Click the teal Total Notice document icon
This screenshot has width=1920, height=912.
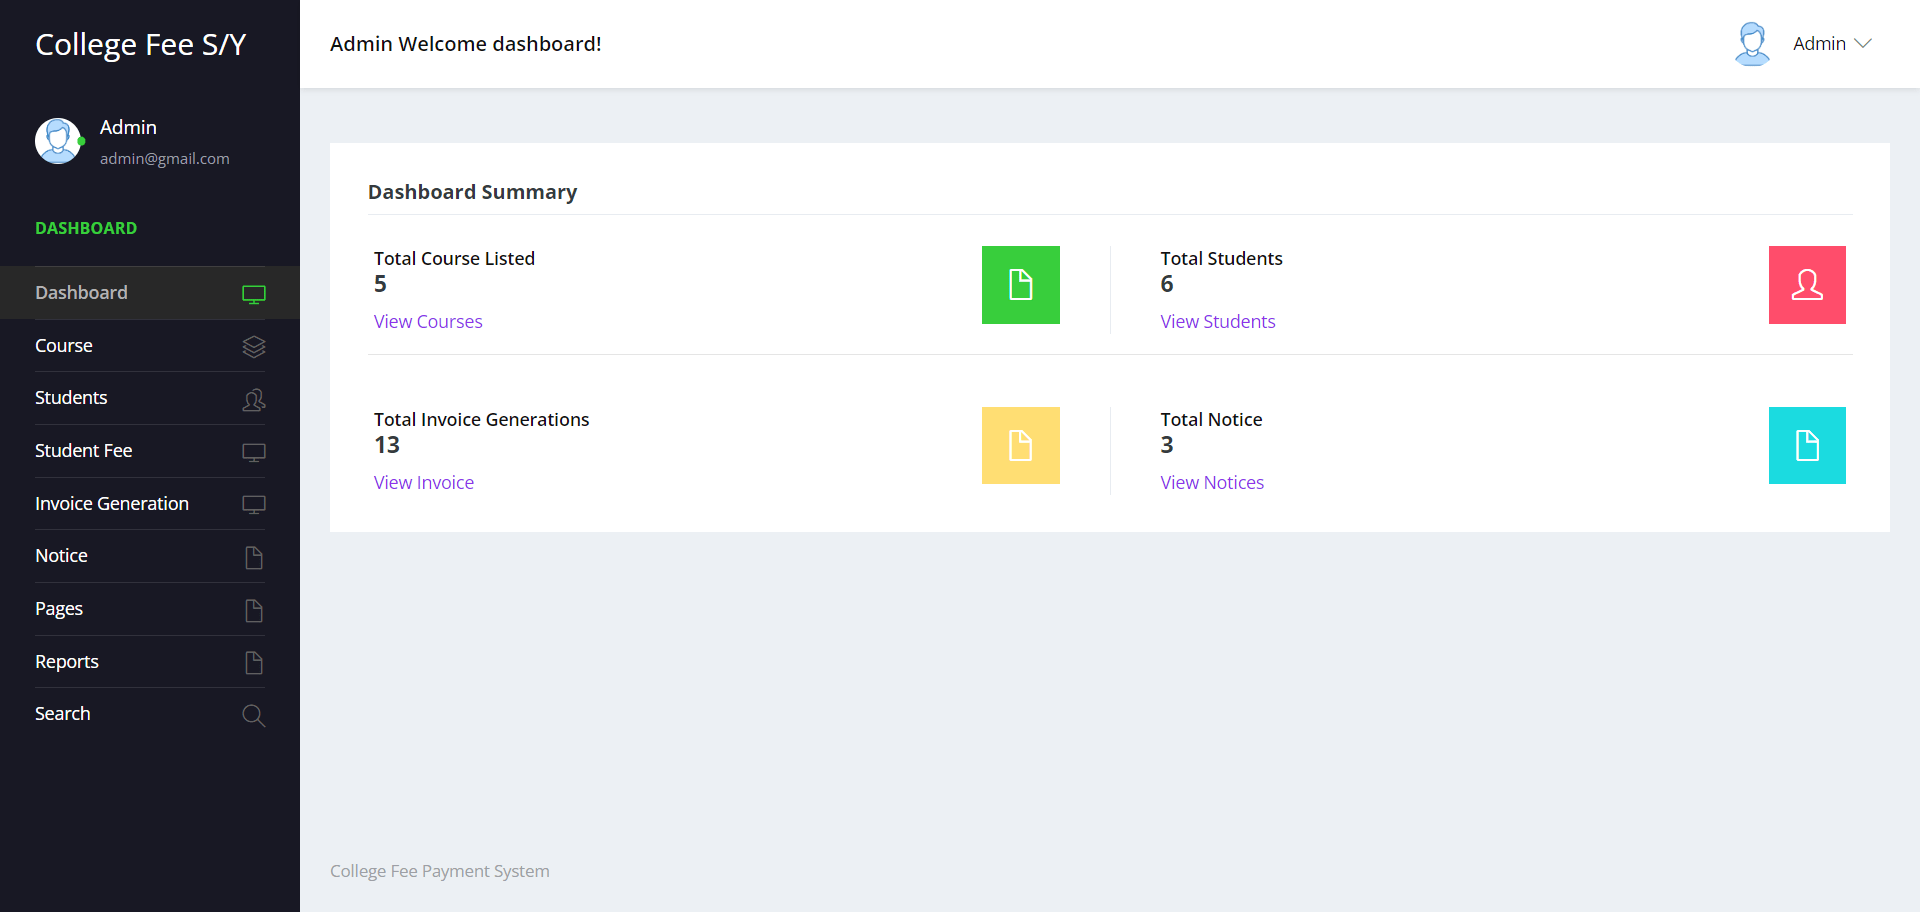1807,445
